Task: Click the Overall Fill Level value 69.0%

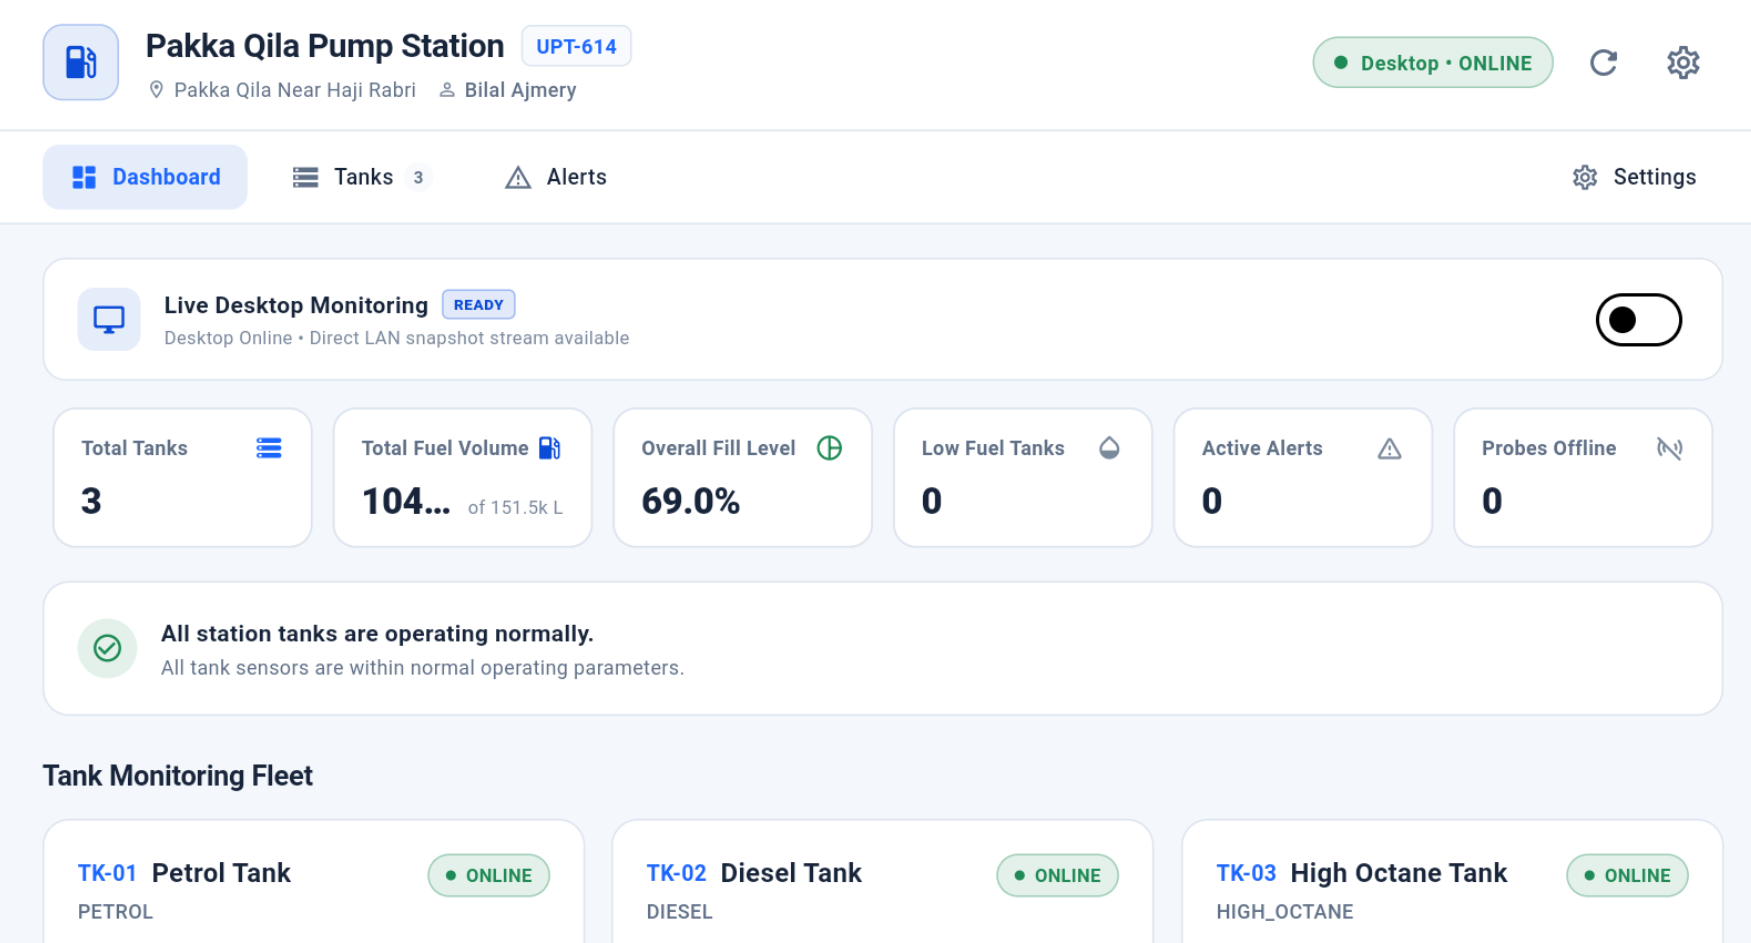Action: point(691,501)
